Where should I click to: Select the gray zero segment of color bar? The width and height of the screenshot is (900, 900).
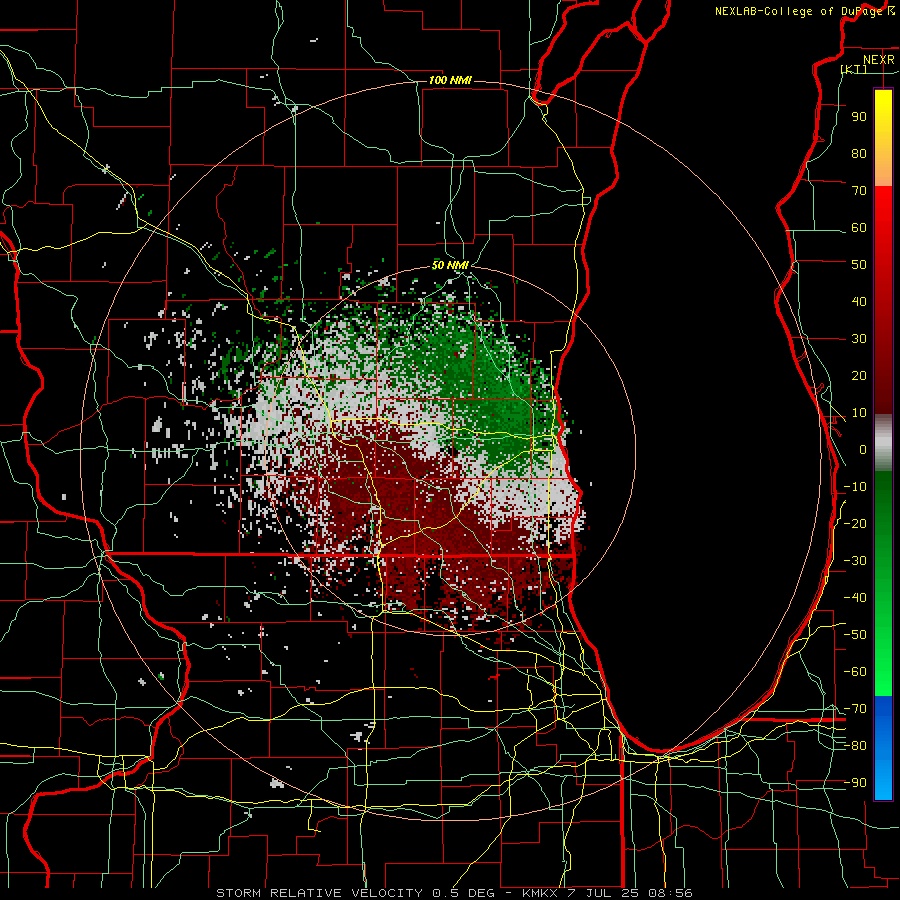pyautogui.click(x=883, y=442)
